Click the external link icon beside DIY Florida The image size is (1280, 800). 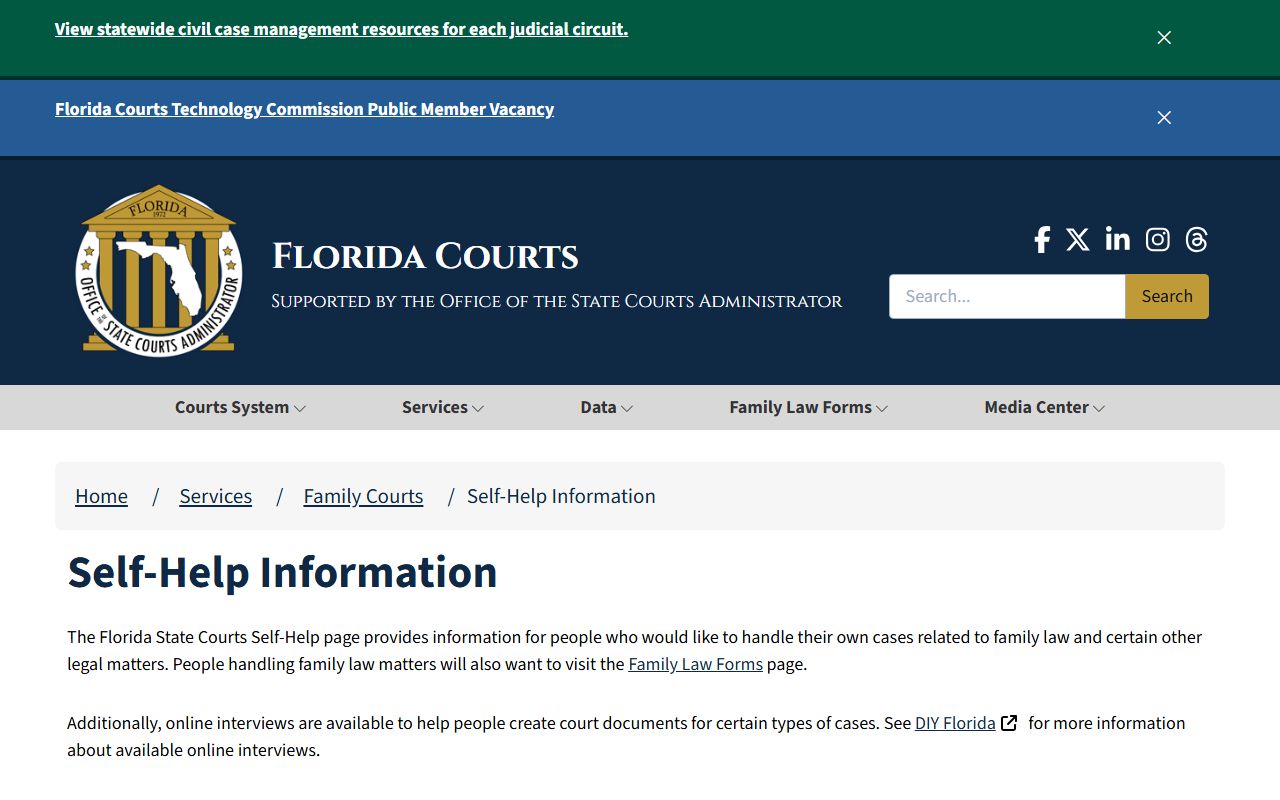[x=1010, y=723]
